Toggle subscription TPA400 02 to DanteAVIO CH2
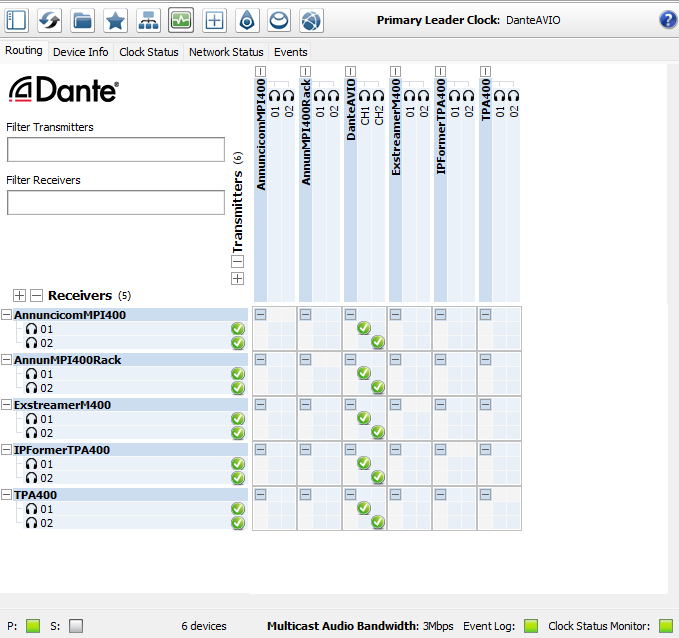Screen dimensions: 679x638 pos(378,522)
